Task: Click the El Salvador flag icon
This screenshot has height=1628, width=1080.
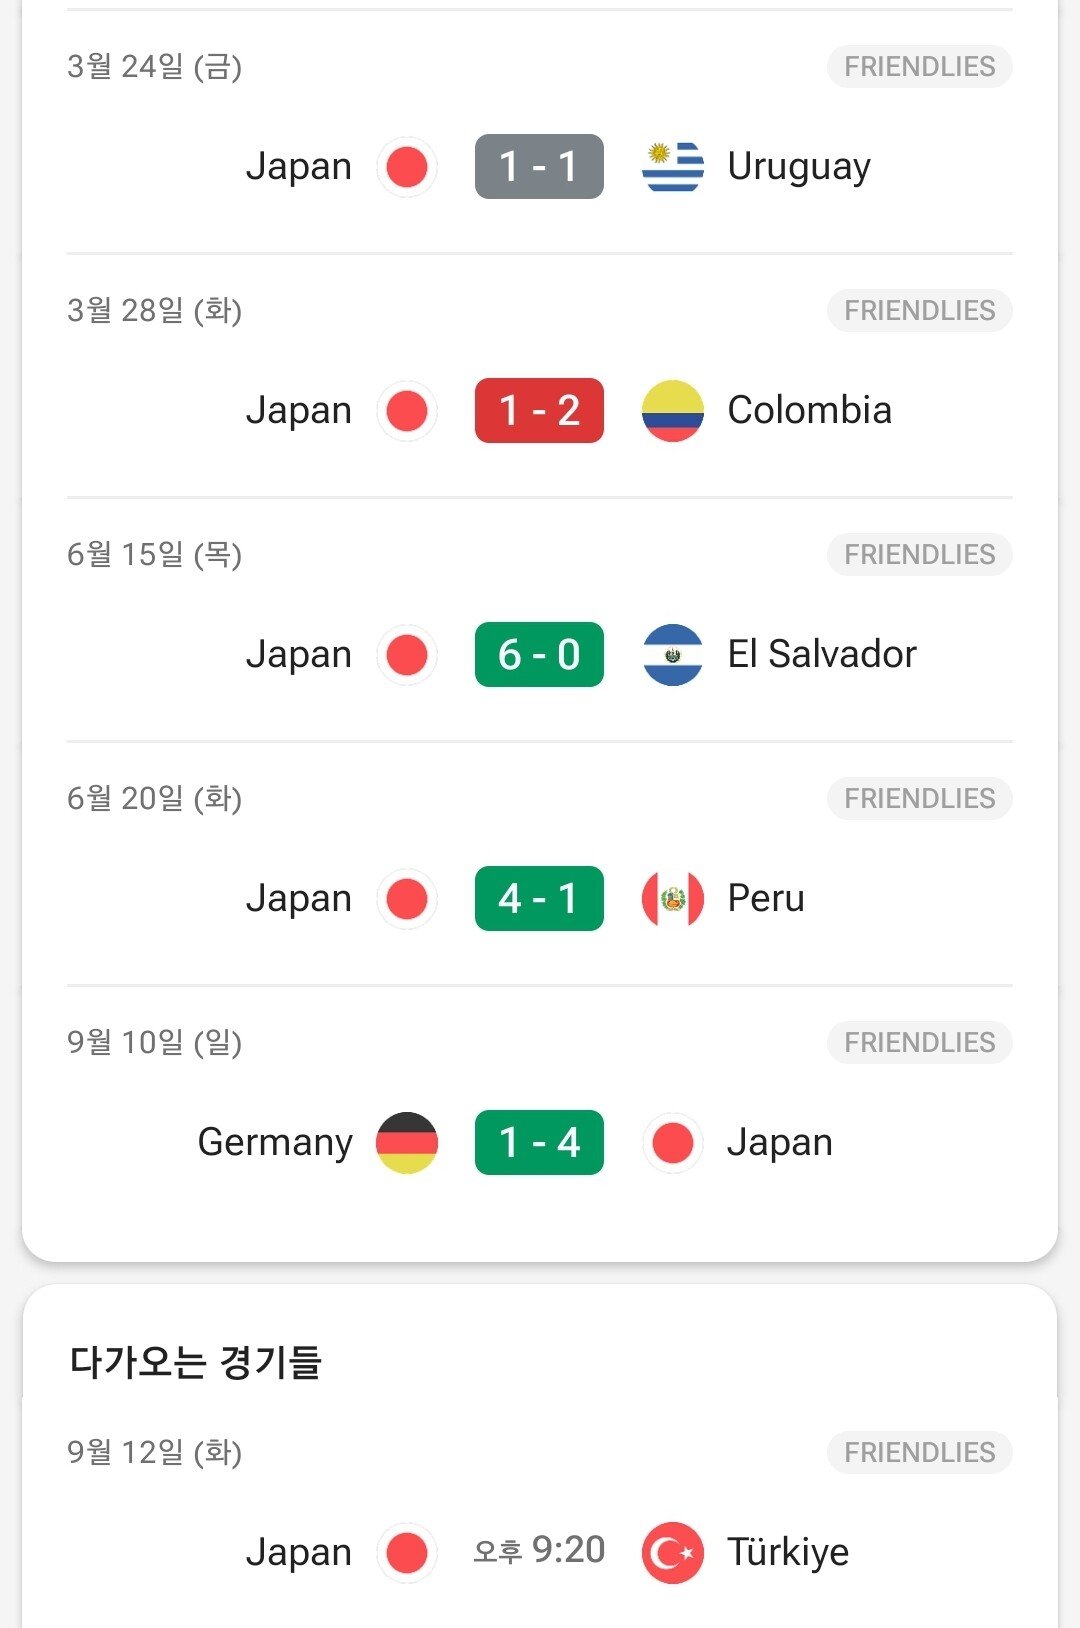Action: pos(672,655)
